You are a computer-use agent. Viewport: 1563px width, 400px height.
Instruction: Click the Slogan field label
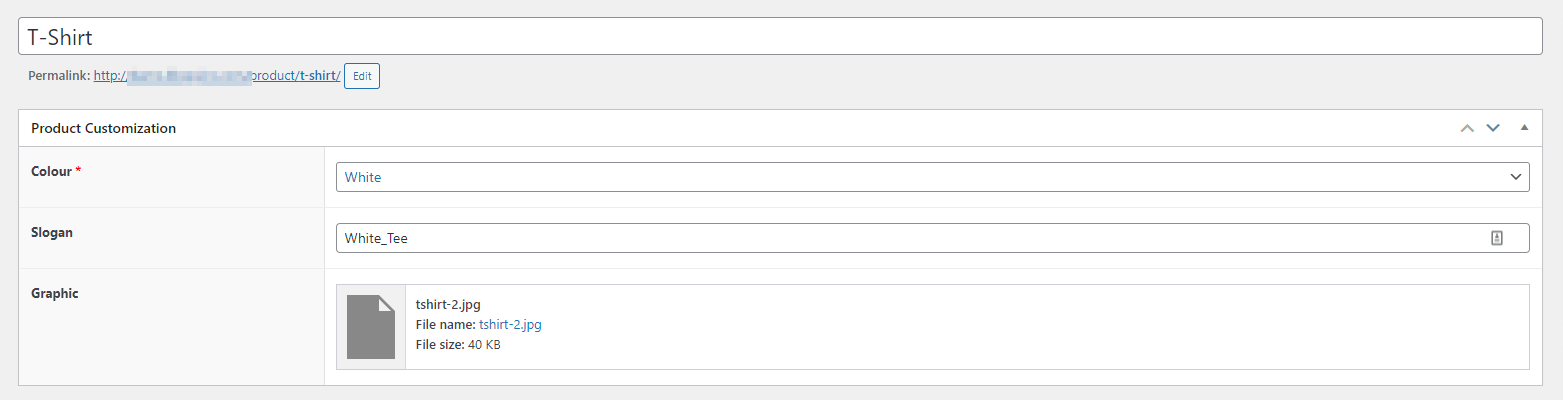coord(52,232)
